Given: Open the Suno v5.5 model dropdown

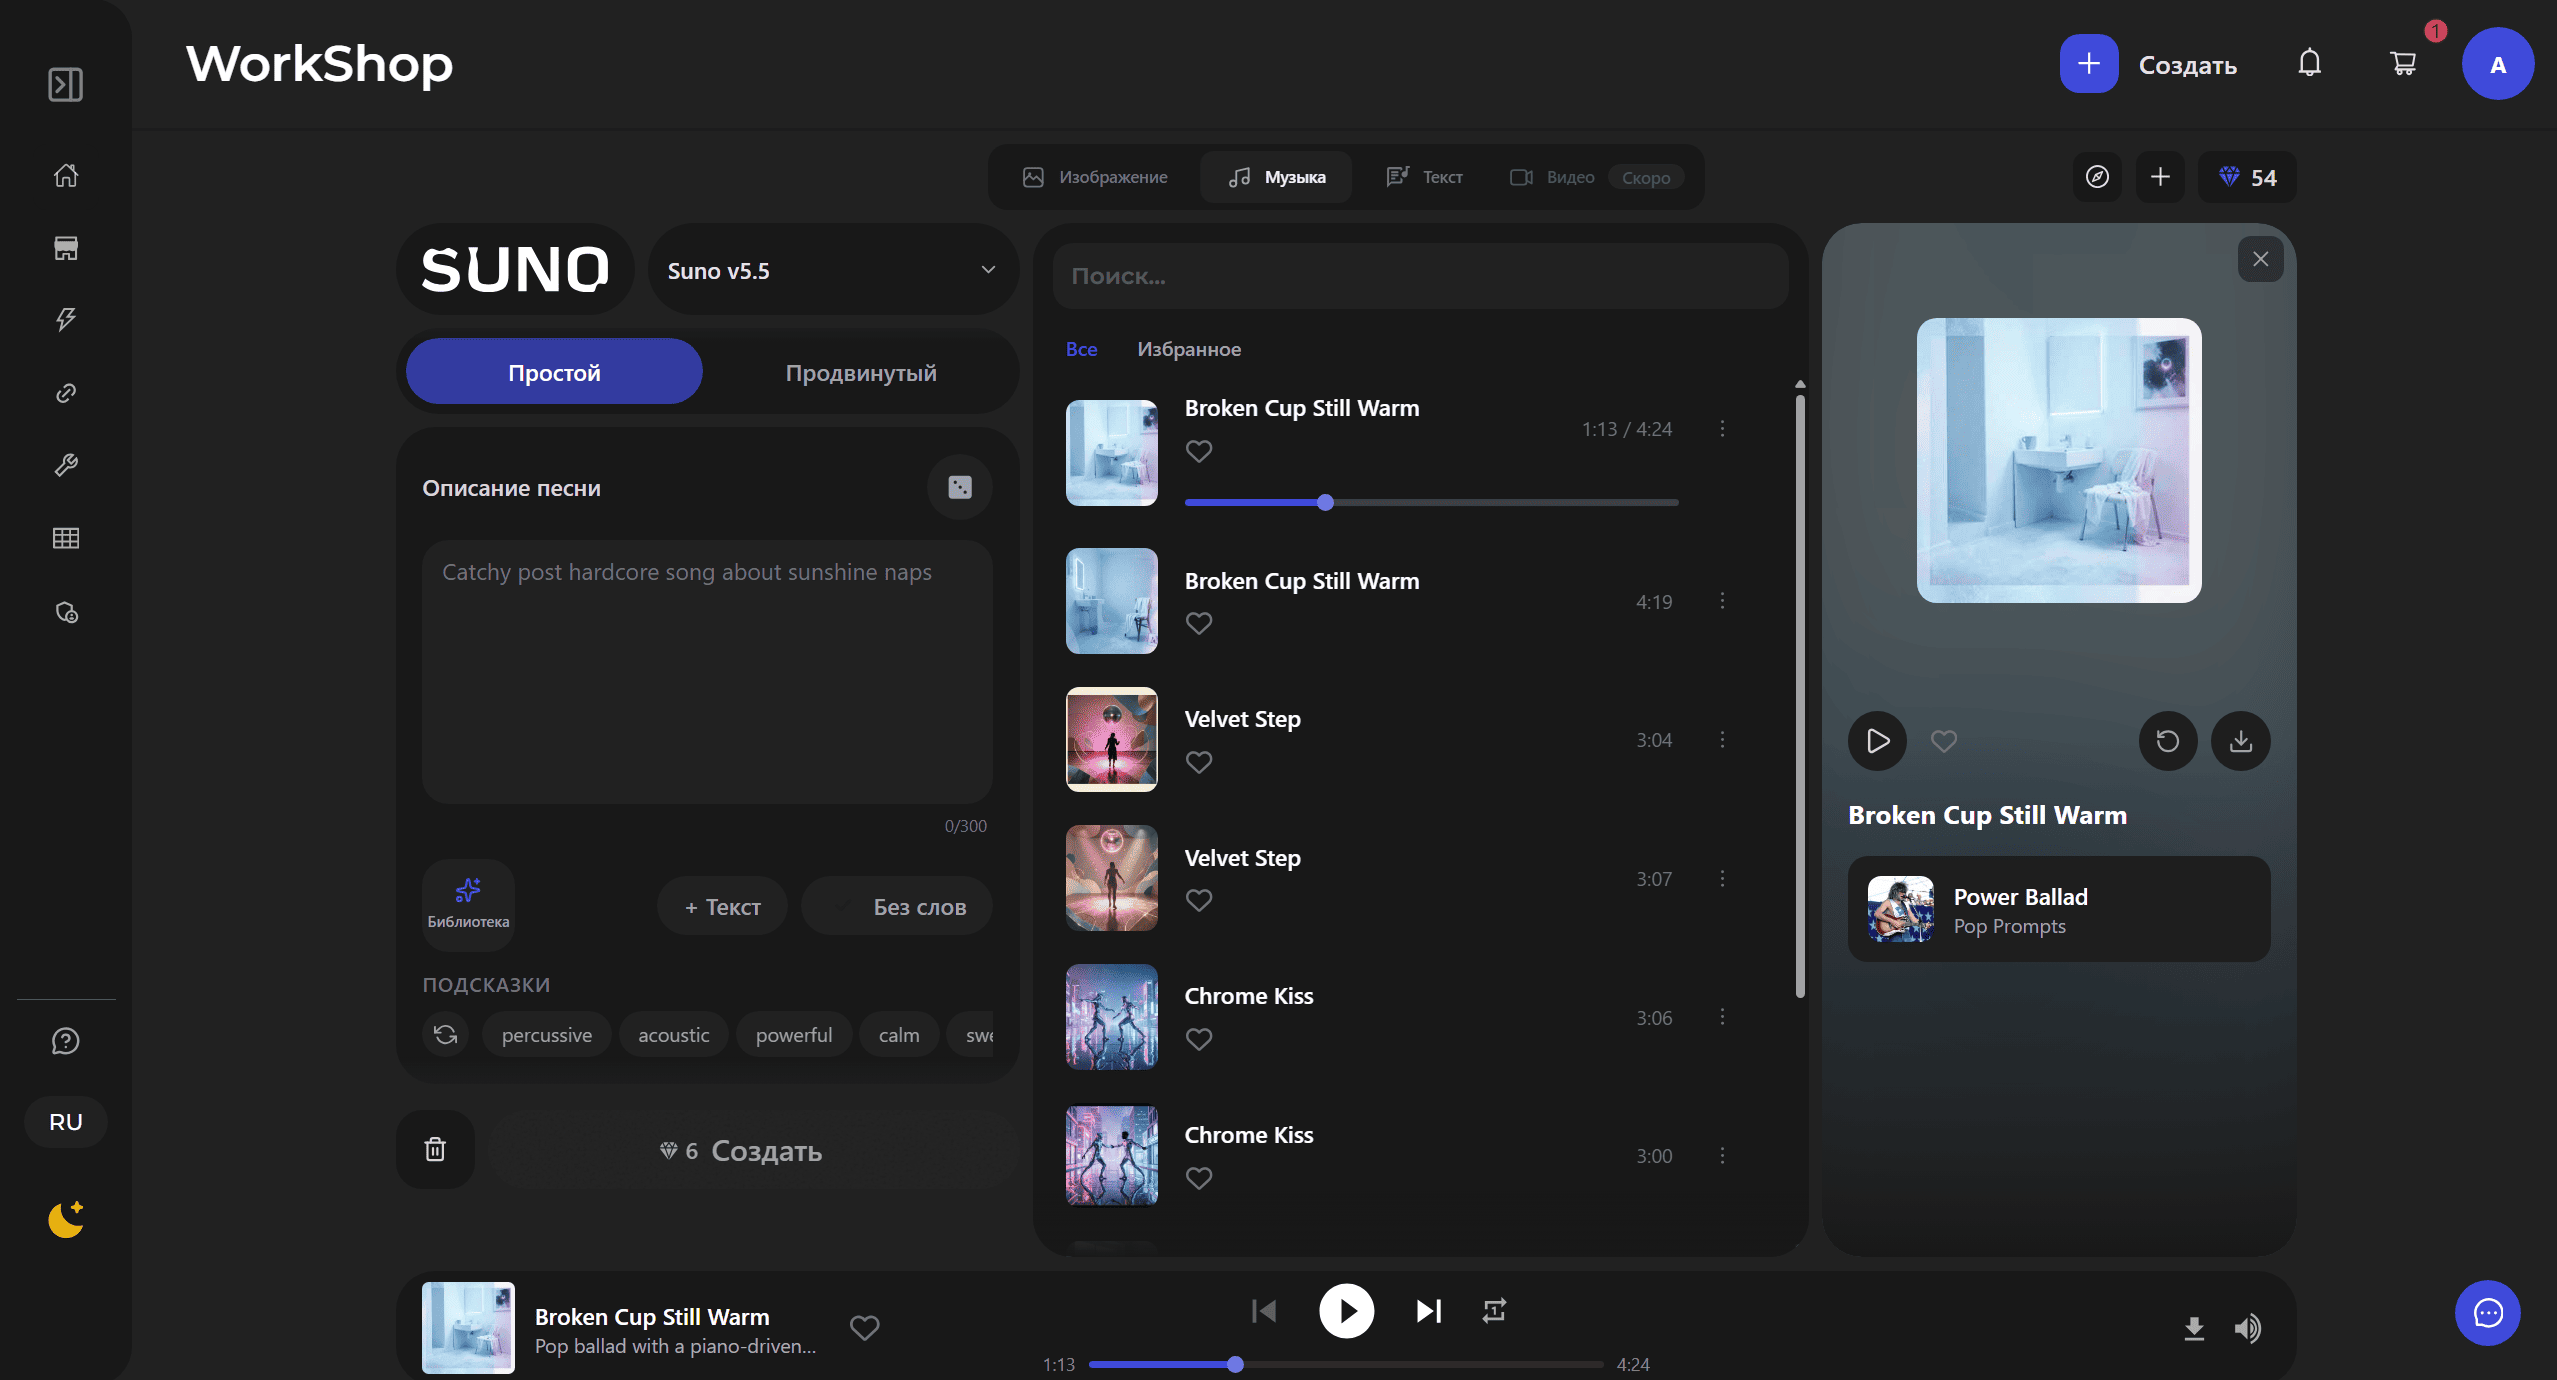Looking at the screenshot, I should click(833, 270).
